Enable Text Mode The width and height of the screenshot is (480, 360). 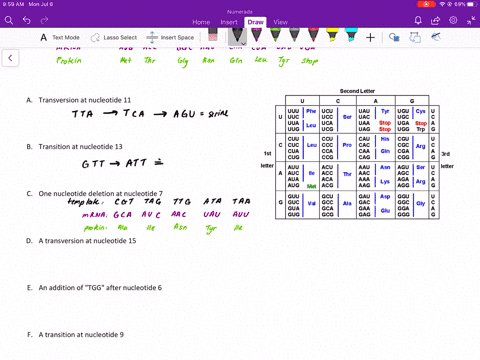coord(60,37)
